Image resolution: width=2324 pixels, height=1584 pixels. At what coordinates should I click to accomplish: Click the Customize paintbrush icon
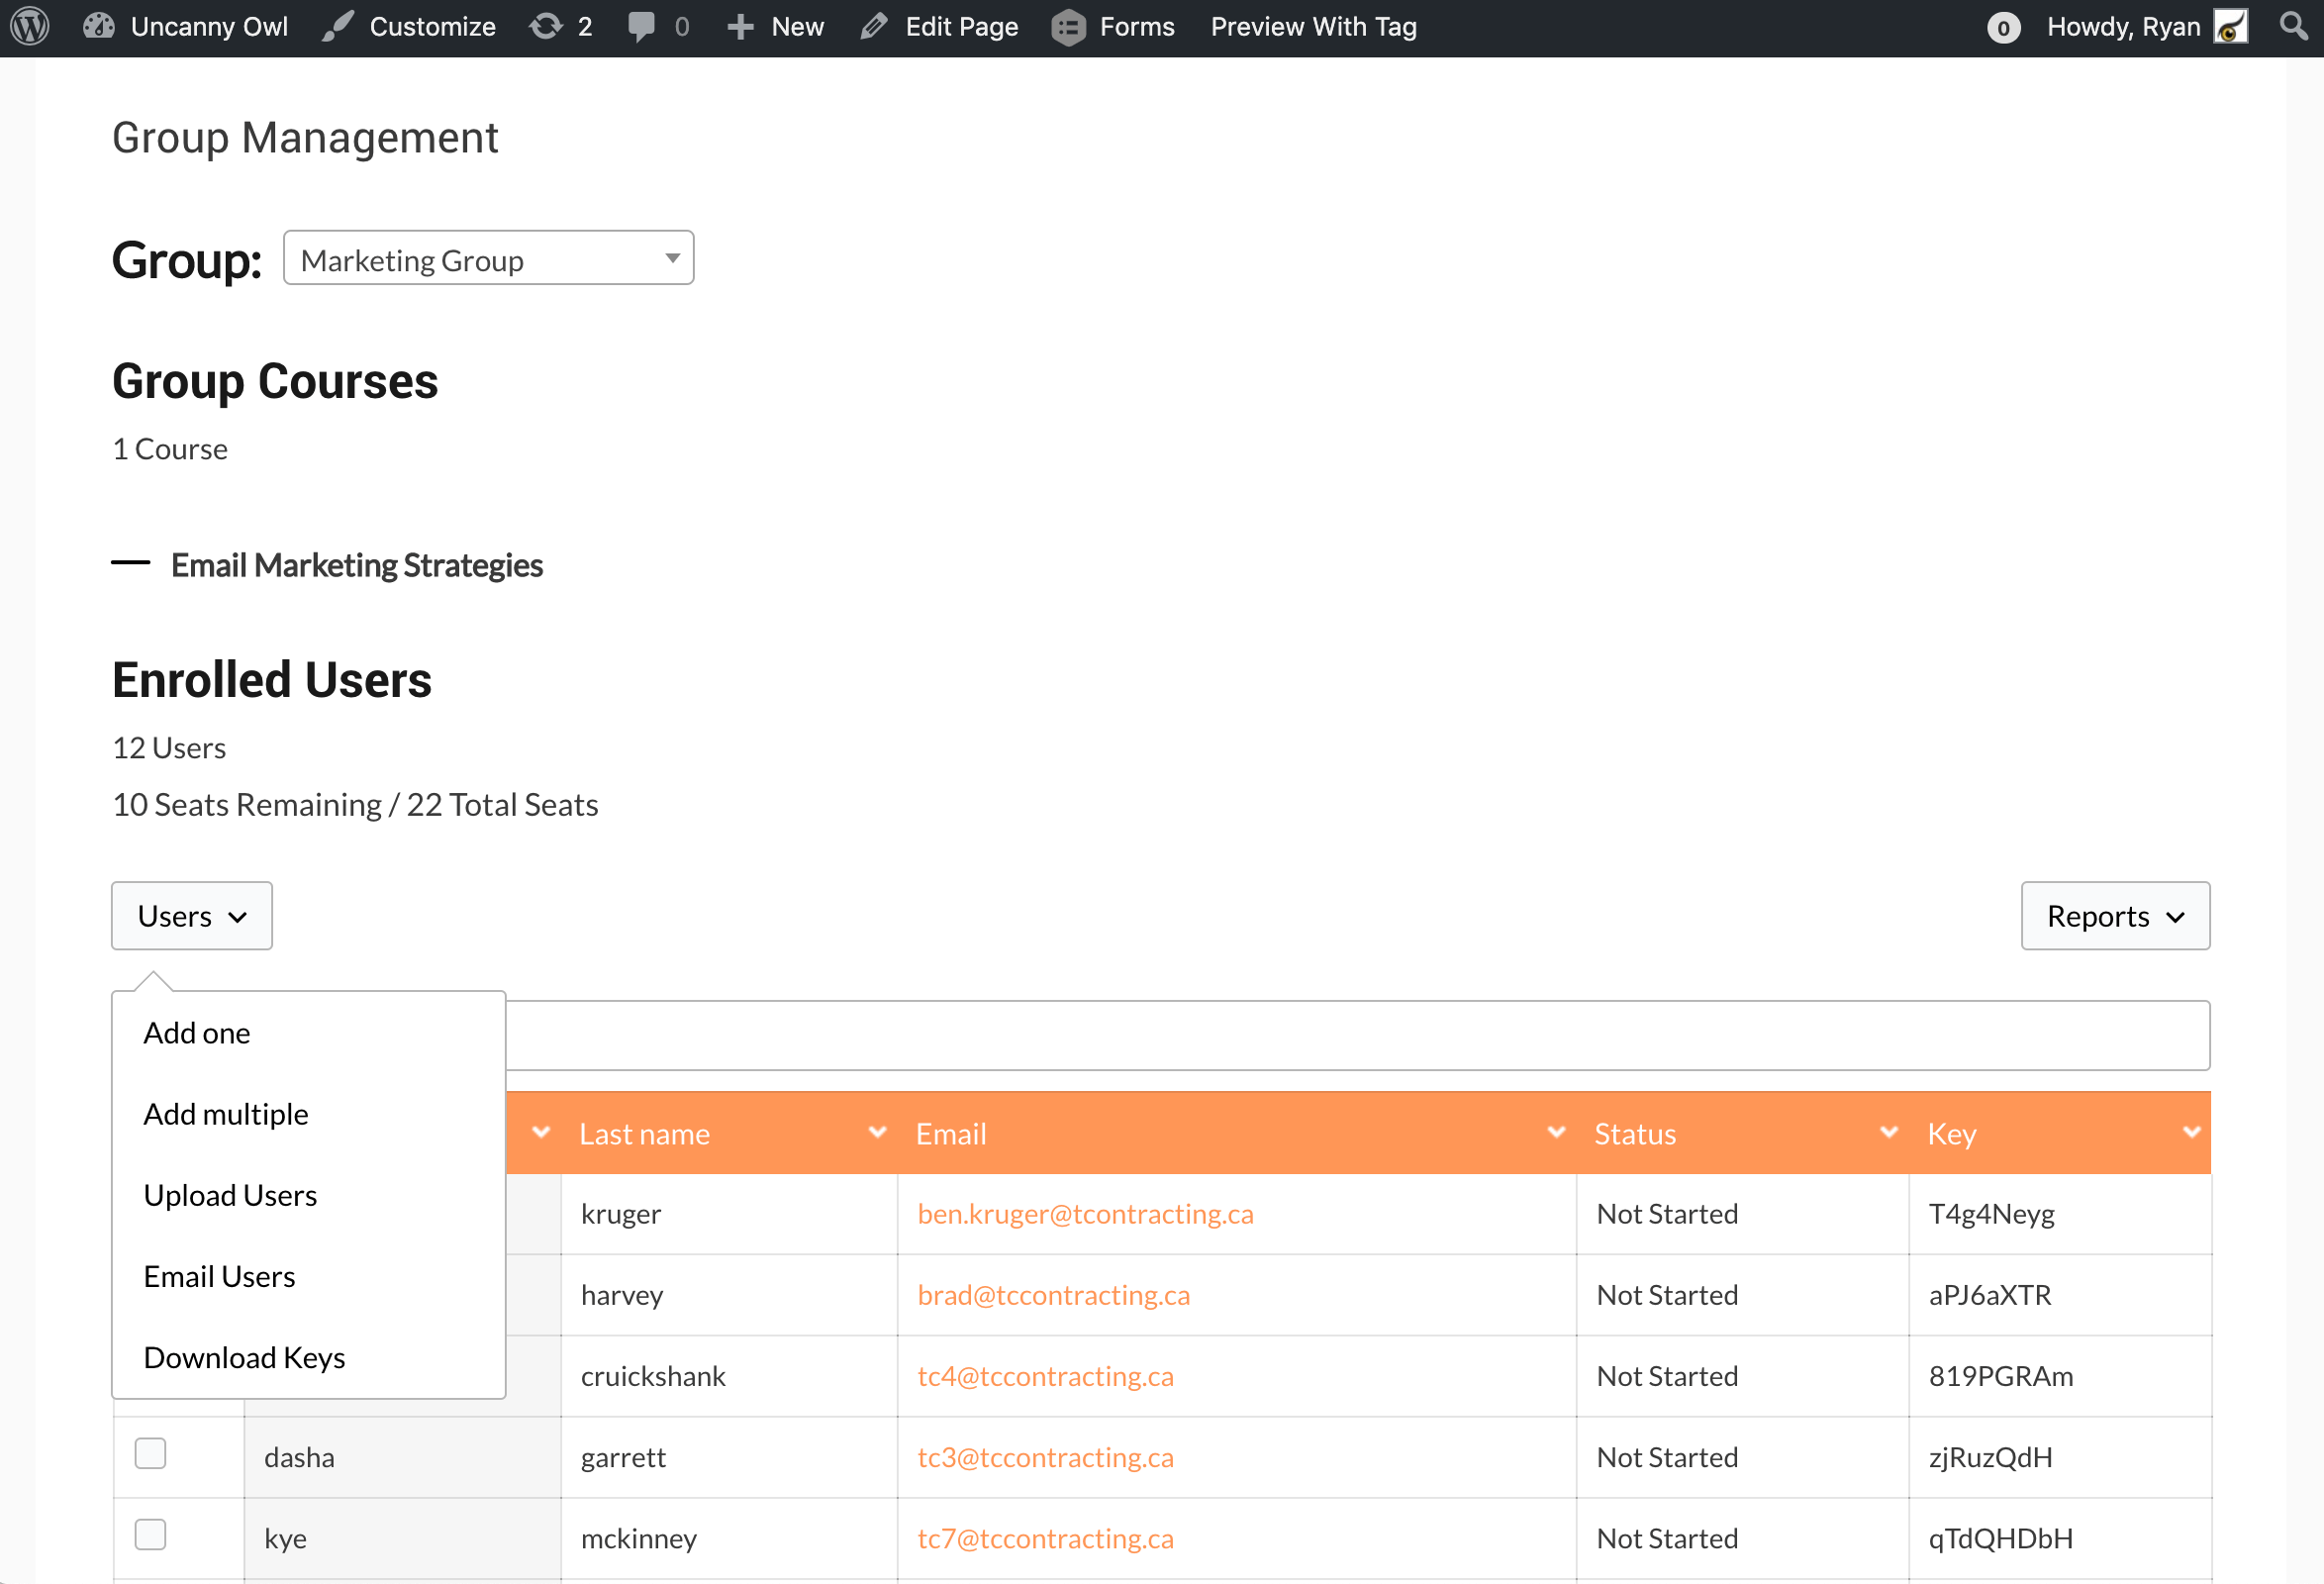pos(338,27)
